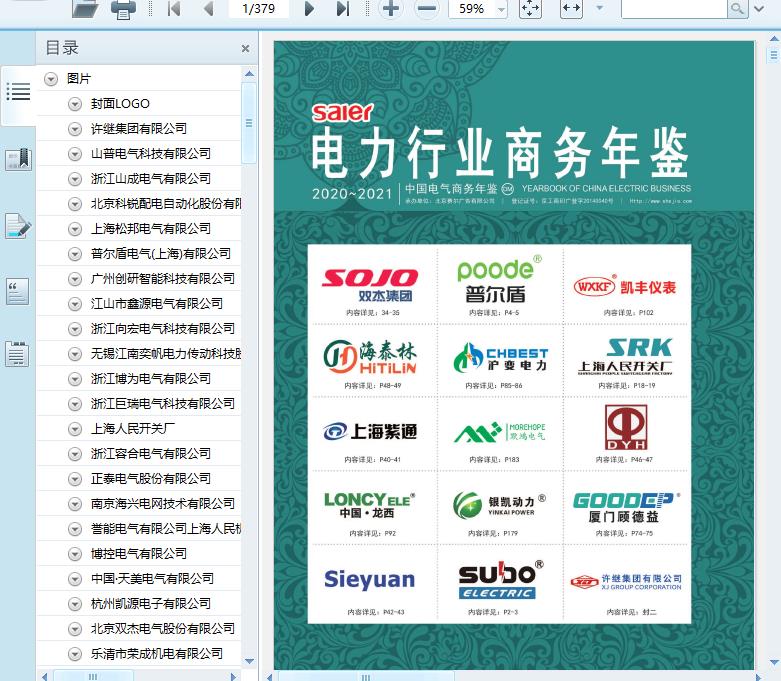Expand the 浙江山成电气有限公司 entry
Screen dimensions: 781x681
[75, 179]
